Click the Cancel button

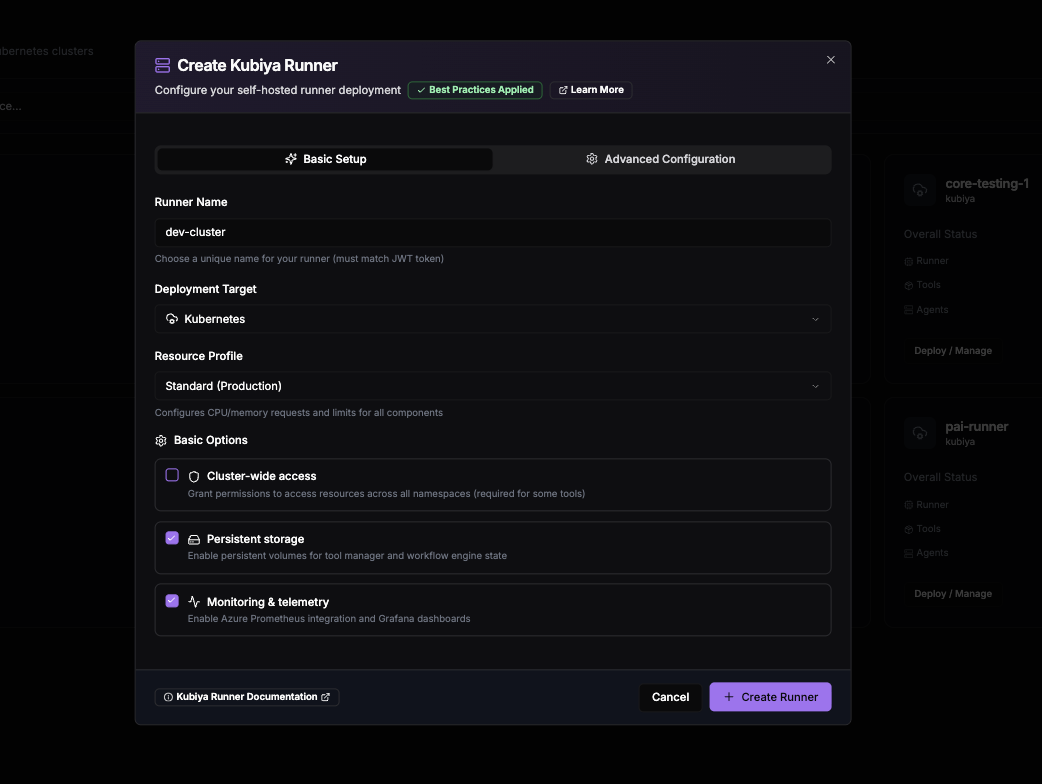[671, 697]
